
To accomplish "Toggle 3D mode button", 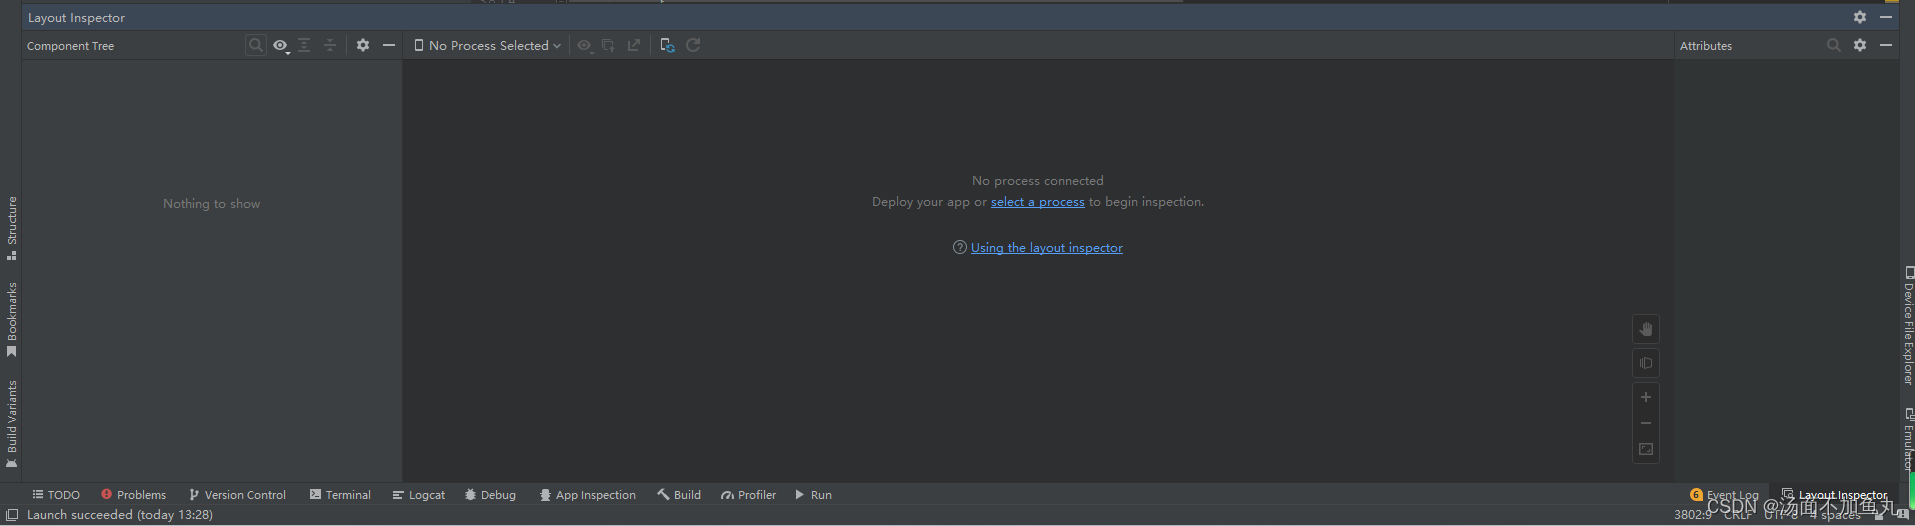I will [x=1646, y=363].
